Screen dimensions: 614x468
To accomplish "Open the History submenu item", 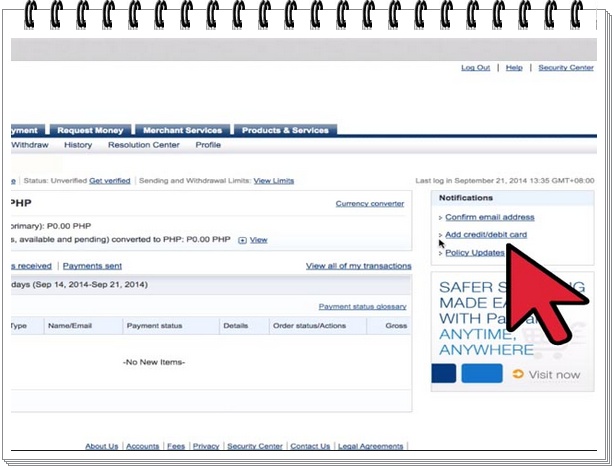I will (x=78, y=145).
